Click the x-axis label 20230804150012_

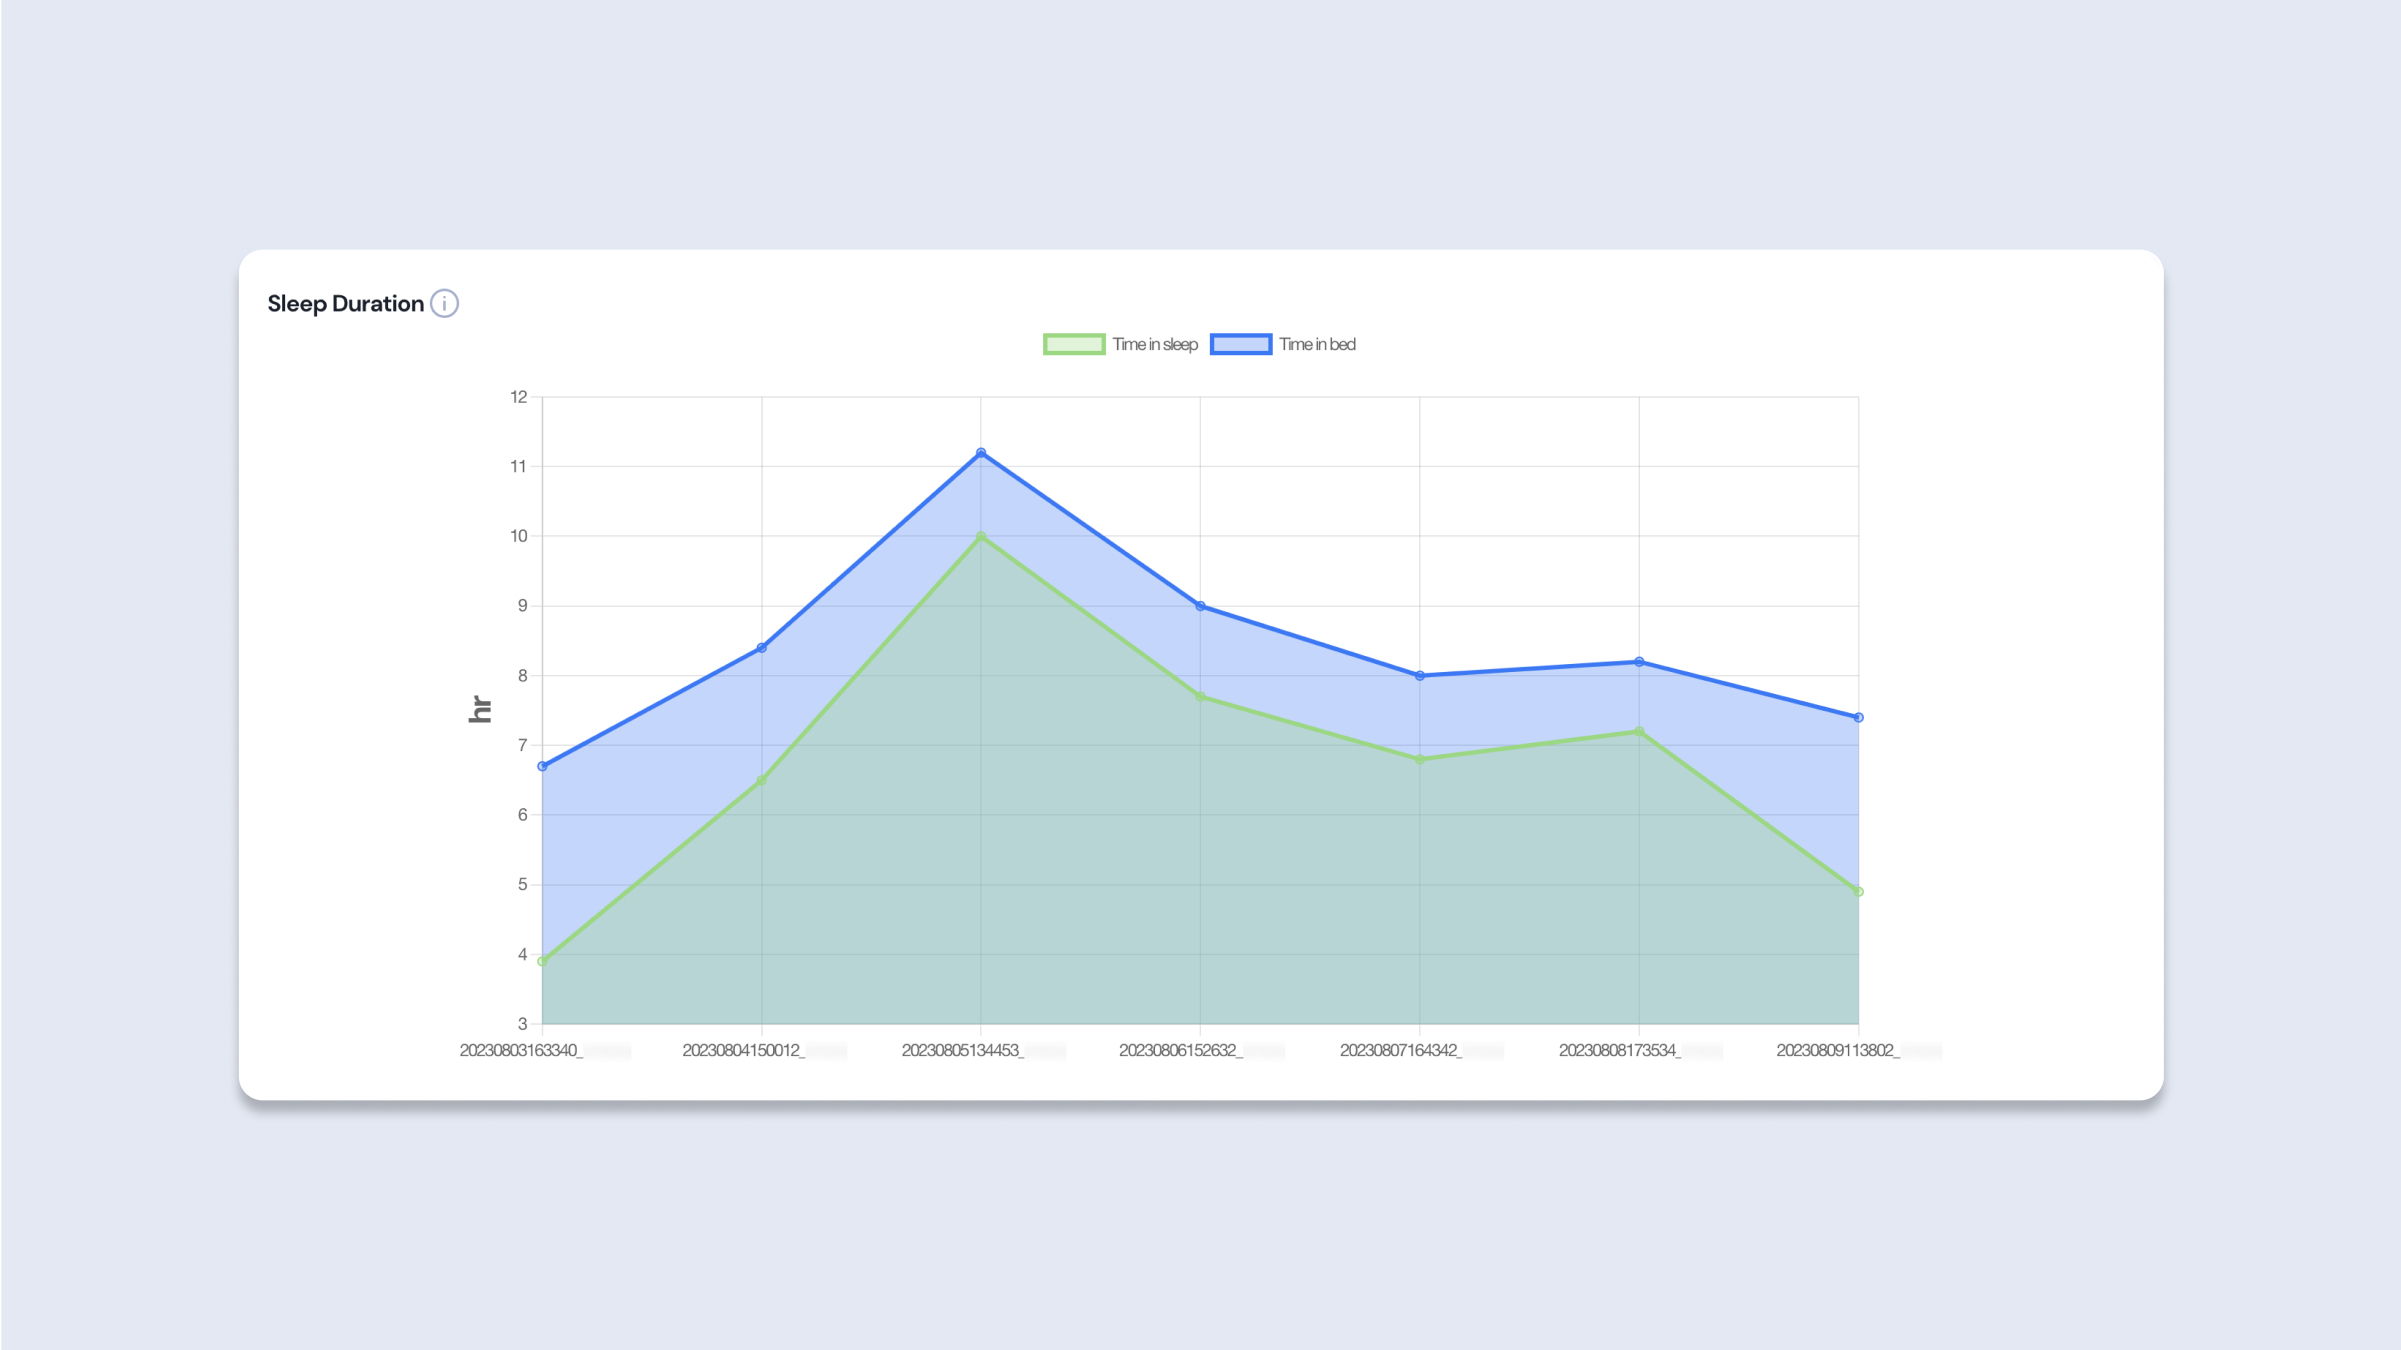pyautogui.click(x=743, y=1050)
